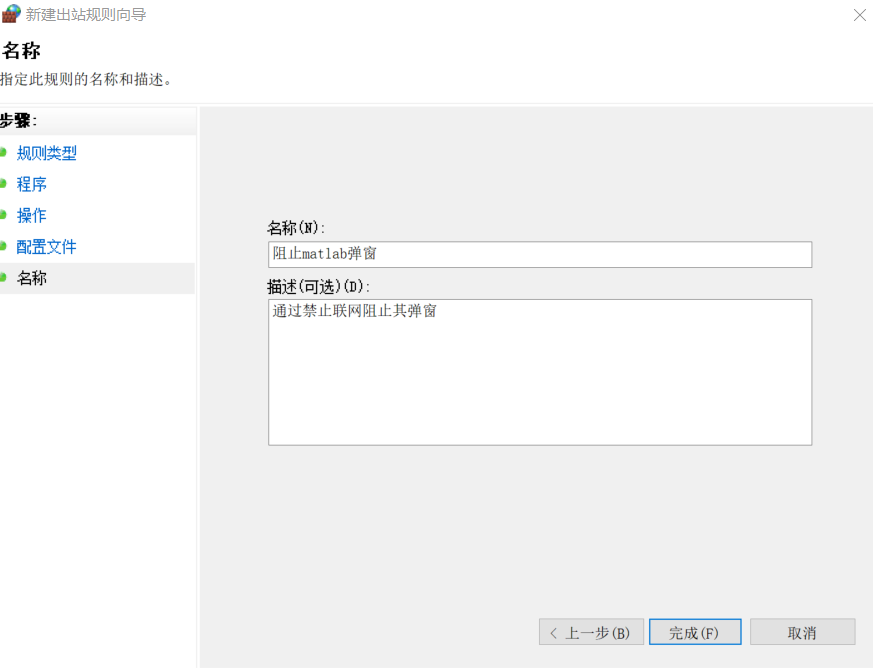Image resolution: width=873 pixels, height=668 pixels.
Task: Go to the 操作 step
Action: coord(32,215)
